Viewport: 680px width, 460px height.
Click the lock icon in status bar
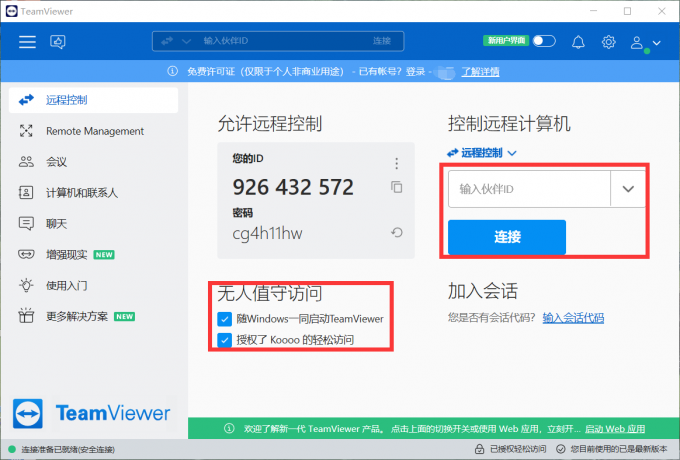click(479, 449)
